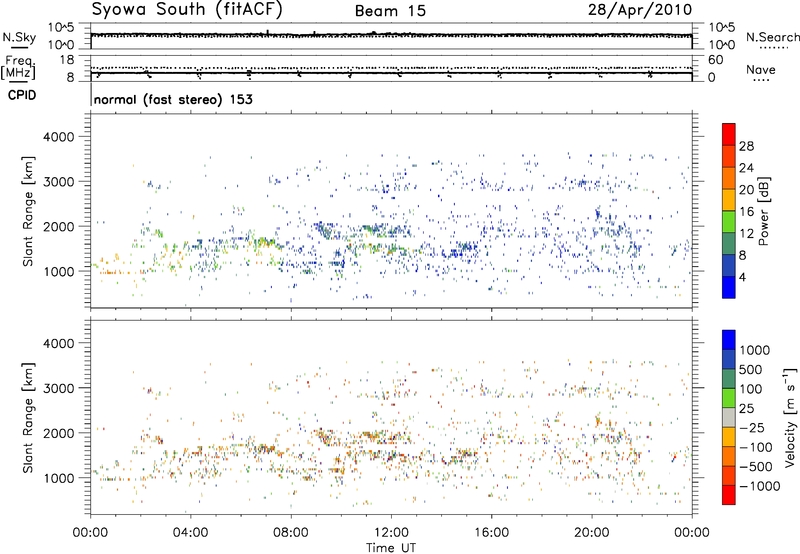Click the noise trace in top panel
The image size is (800, 554).
tap(391, 35)
